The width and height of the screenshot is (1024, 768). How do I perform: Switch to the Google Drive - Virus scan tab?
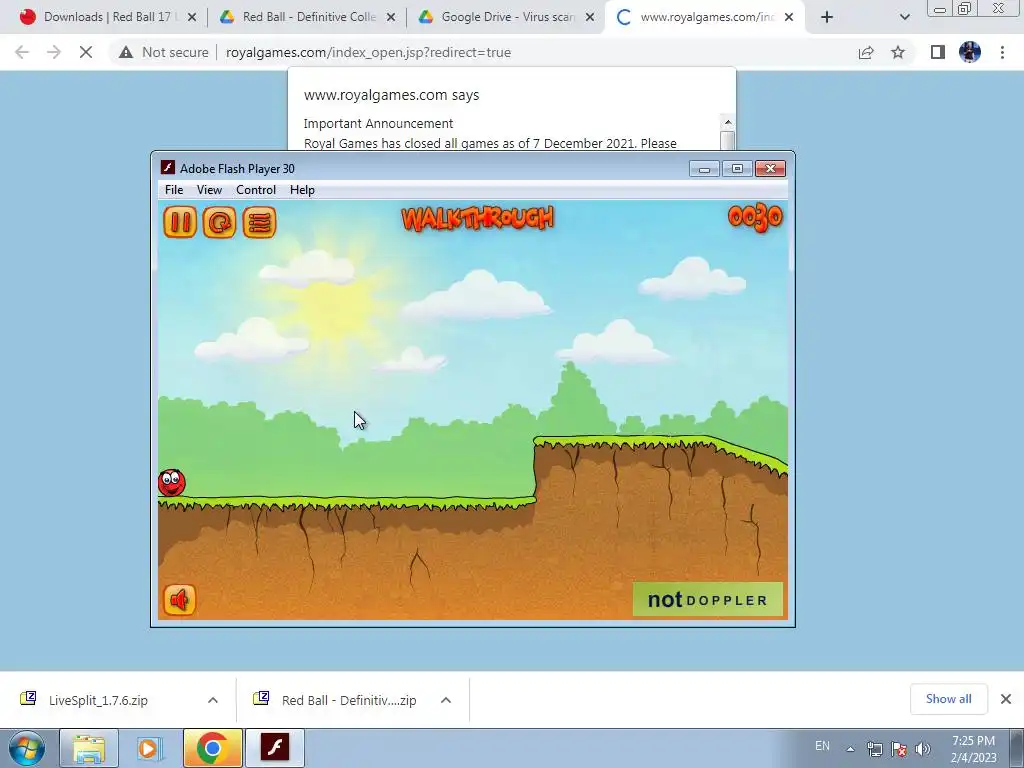click(x=506, y=17)
